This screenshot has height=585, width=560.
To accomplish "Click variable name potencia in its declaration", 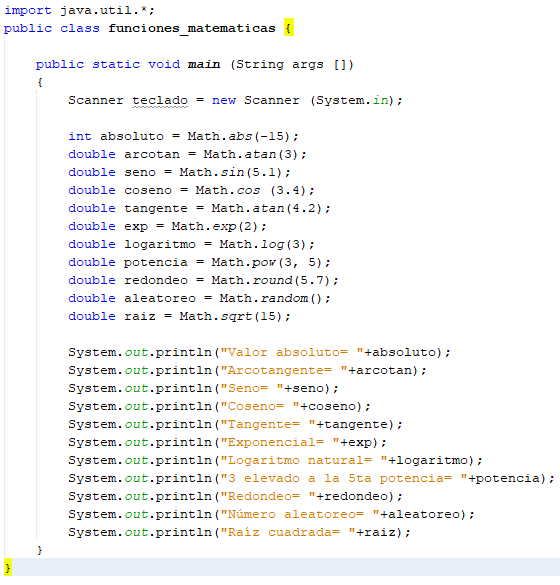I will 156,262.
